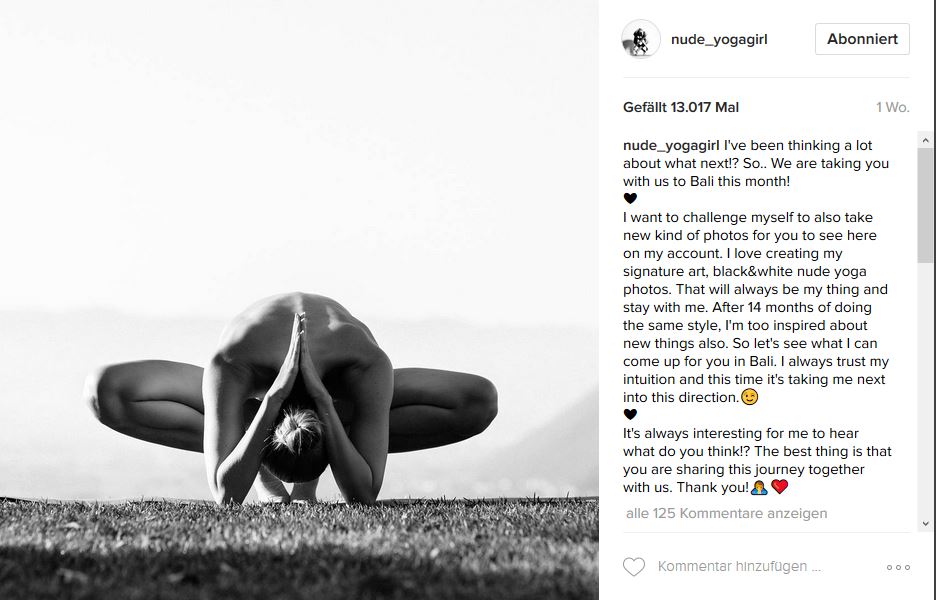Click the black and white yoga photo
Image resolution: width=936 pixels, height=600 pixels.
click(x=299, y=300)
